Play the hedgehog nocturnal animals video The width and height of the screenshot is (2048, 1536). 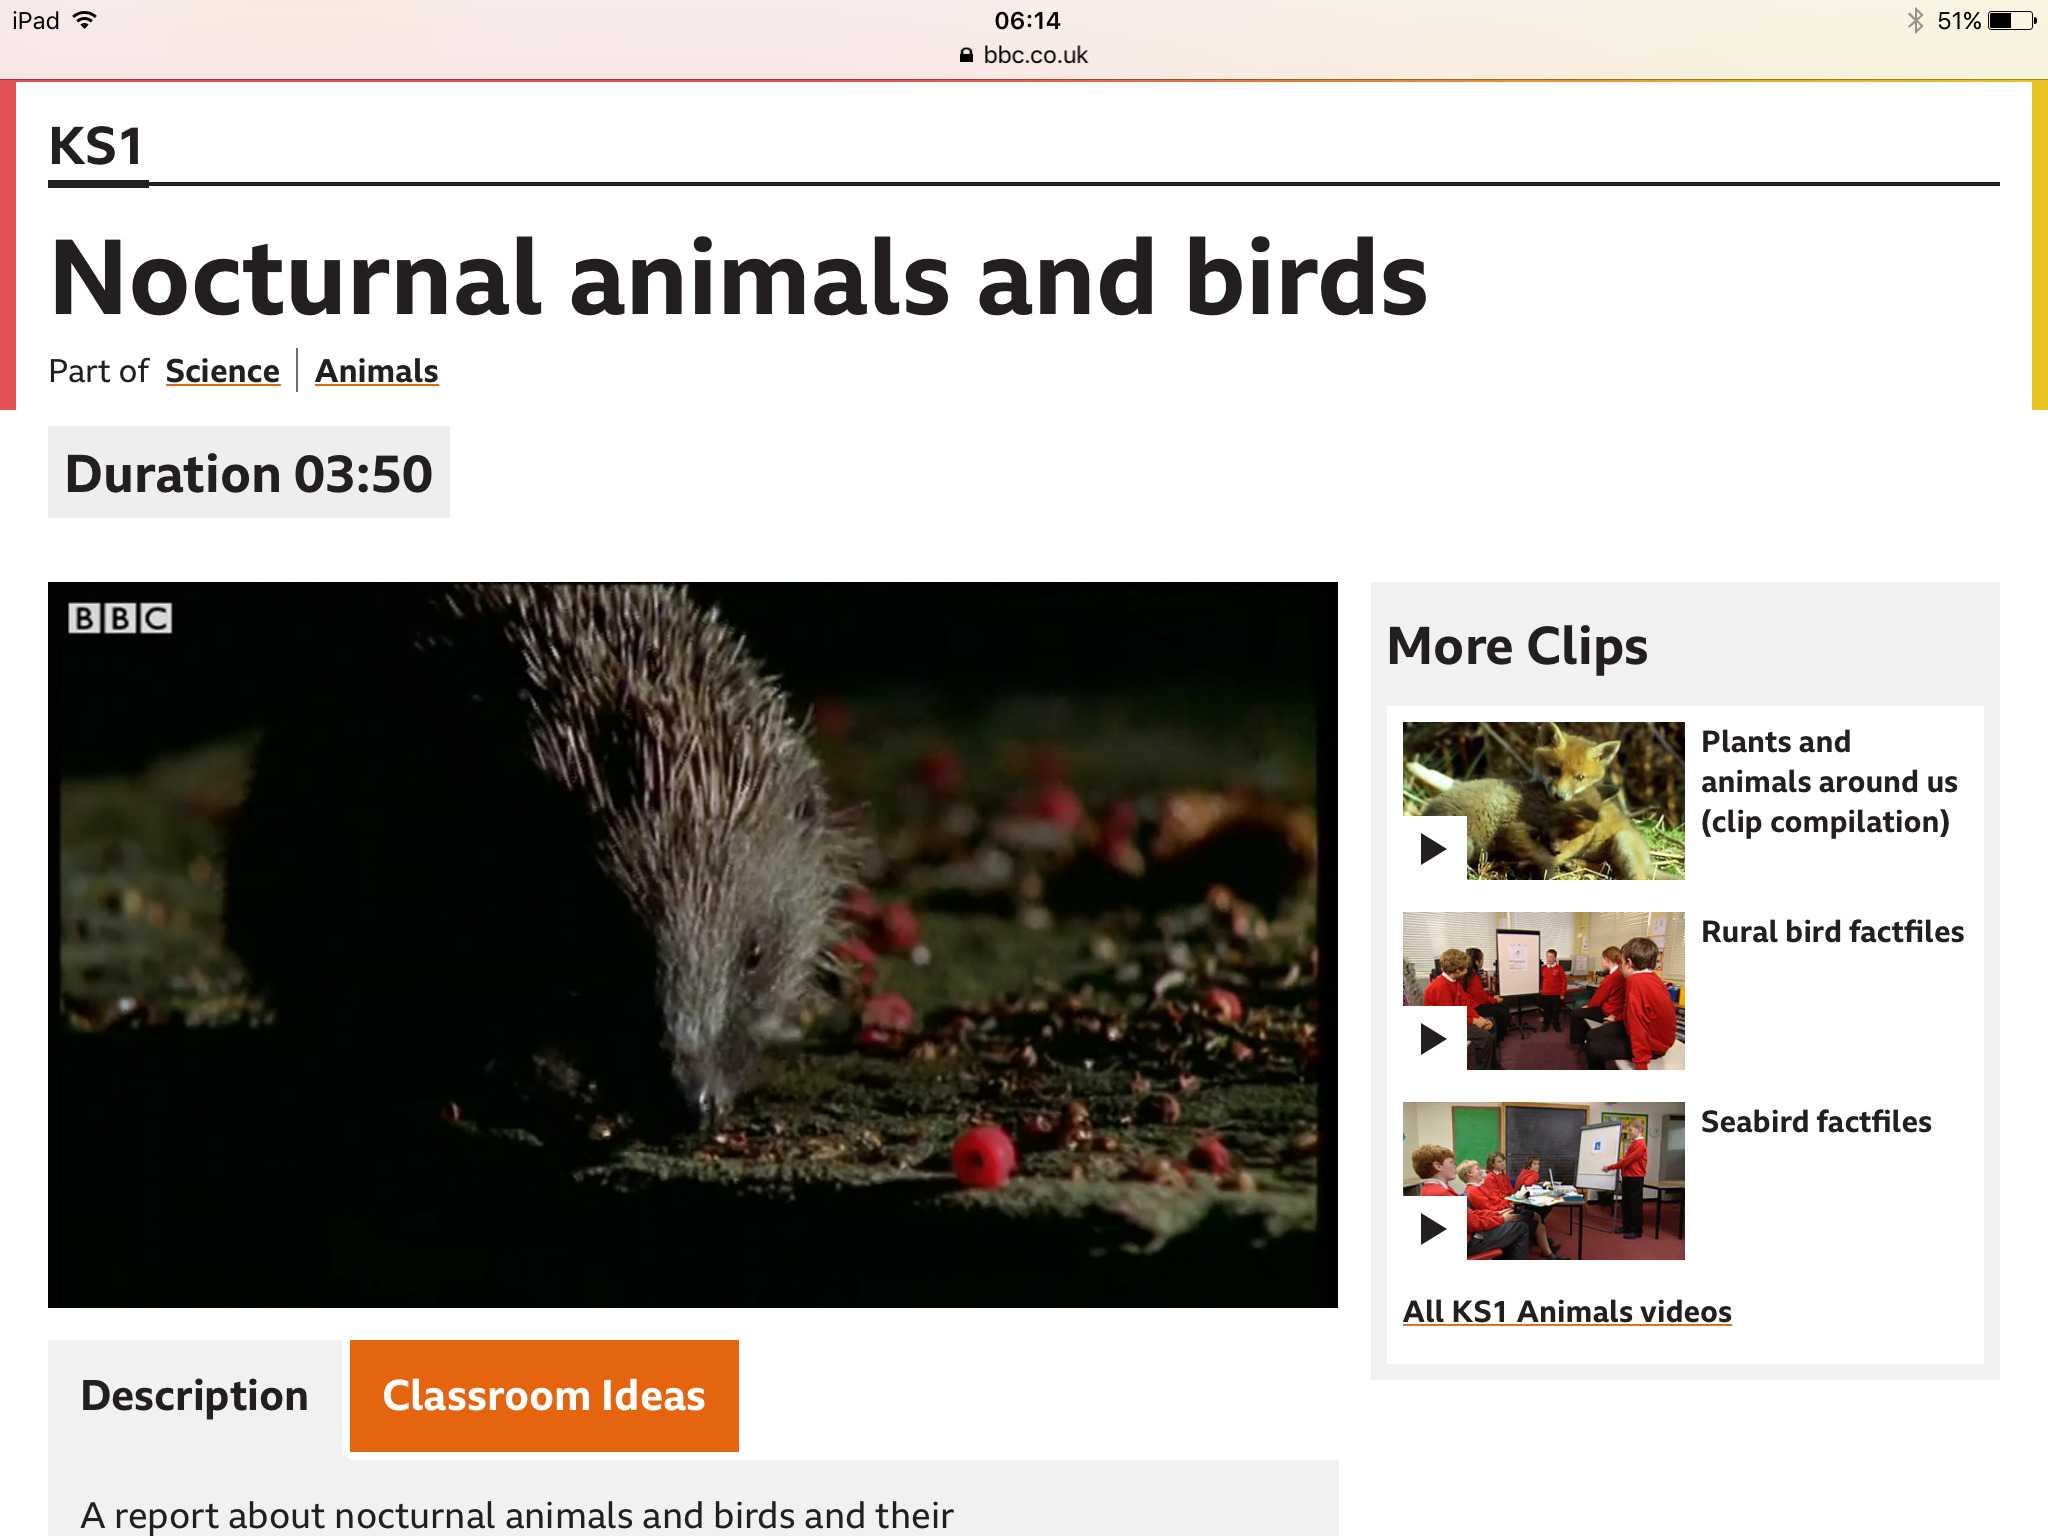[x=692, y=944]
